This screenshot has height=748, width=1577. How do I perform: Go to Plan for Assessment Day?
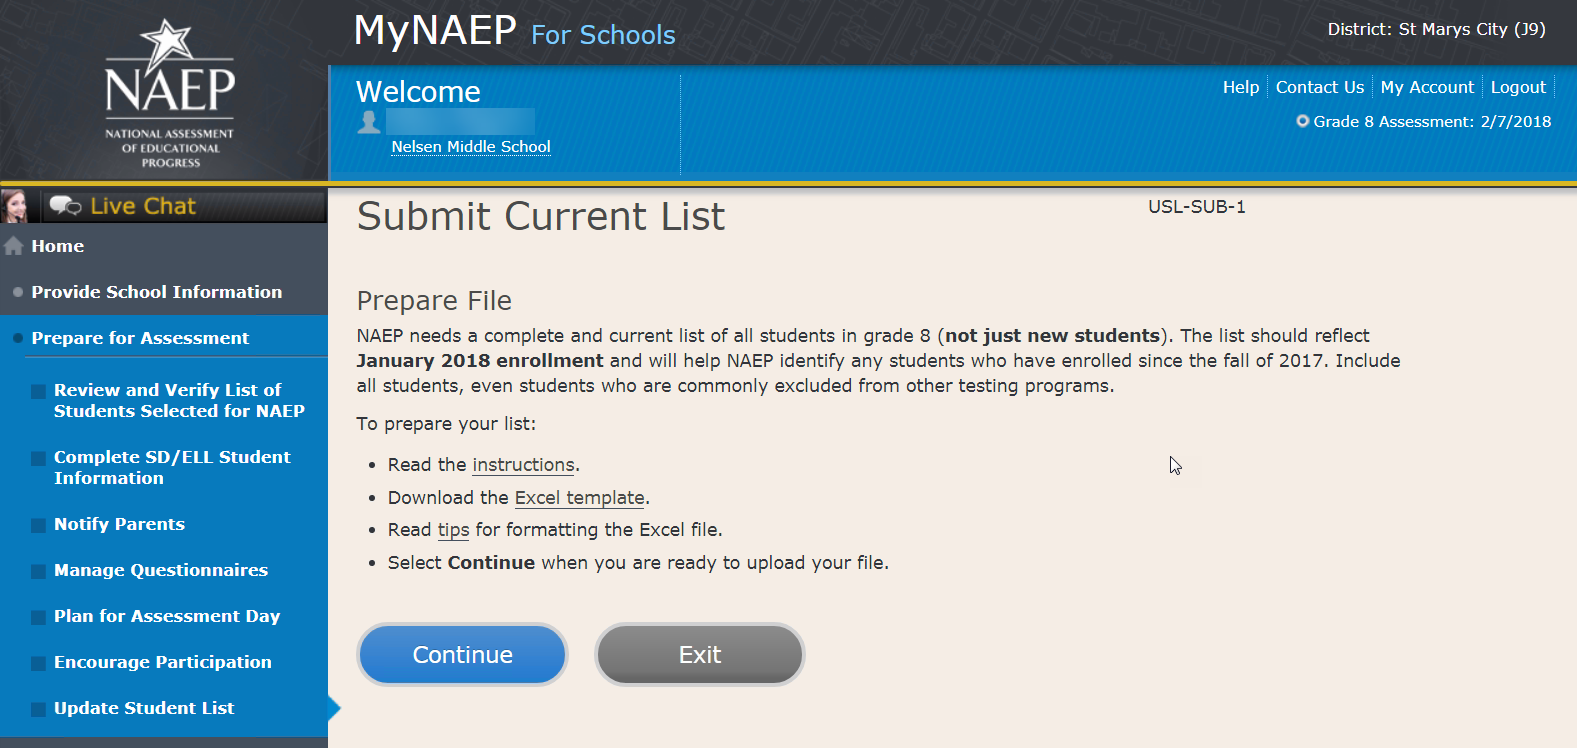coord(167,616)
